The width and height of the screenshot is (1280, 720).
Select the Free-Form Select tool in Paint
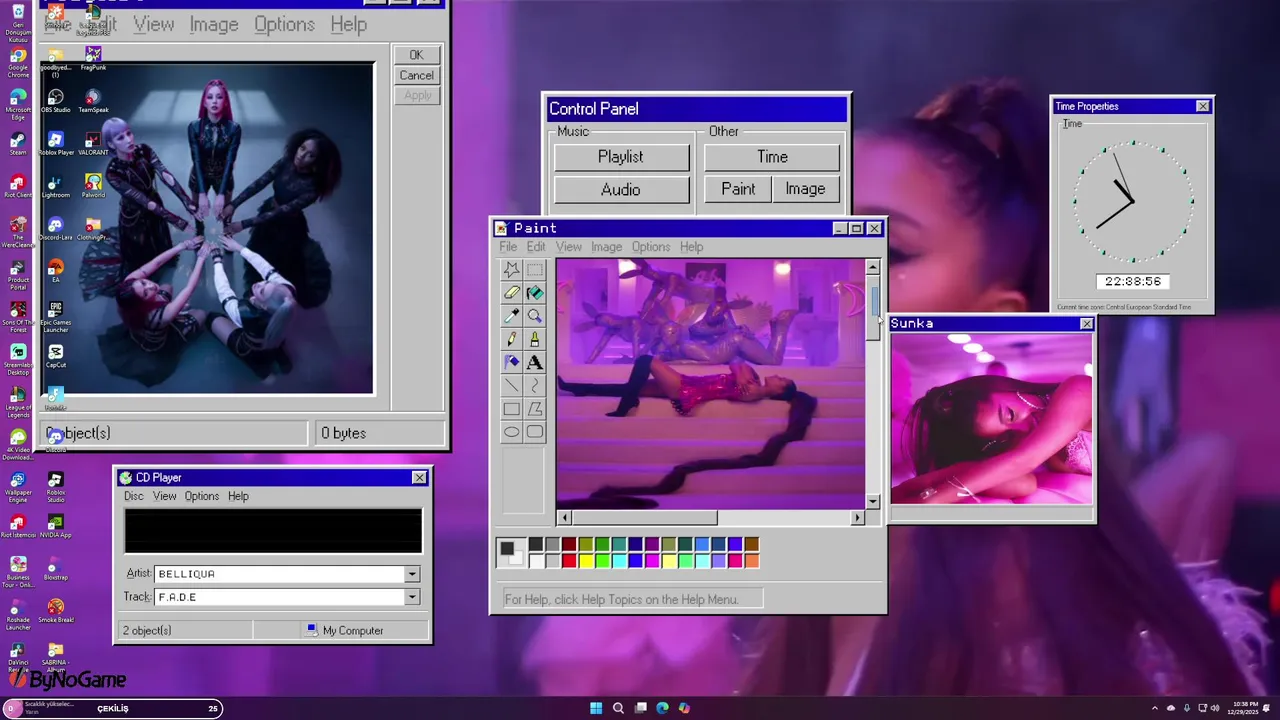[x=511, y=270]
